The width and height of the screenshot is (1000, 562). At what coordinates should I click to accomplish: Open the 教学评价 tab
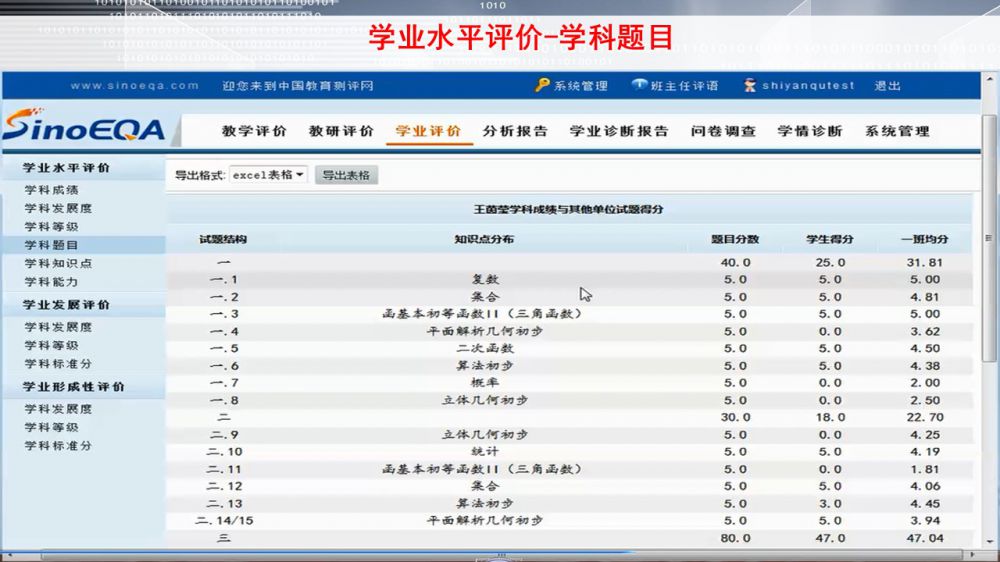coord(254,131)
